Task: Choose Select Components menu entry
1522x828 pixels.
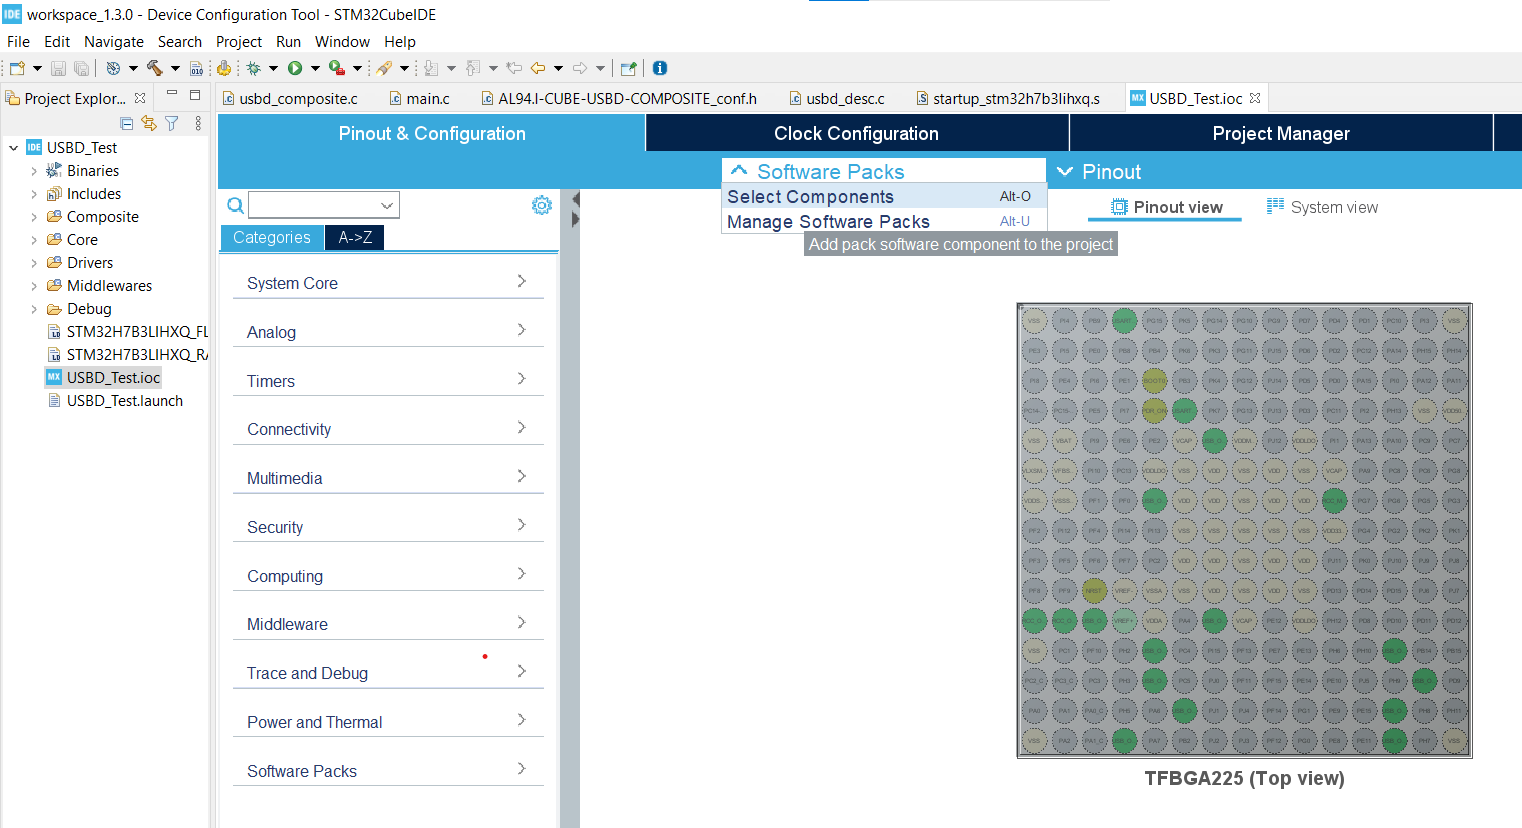Action: pos(883,196)
